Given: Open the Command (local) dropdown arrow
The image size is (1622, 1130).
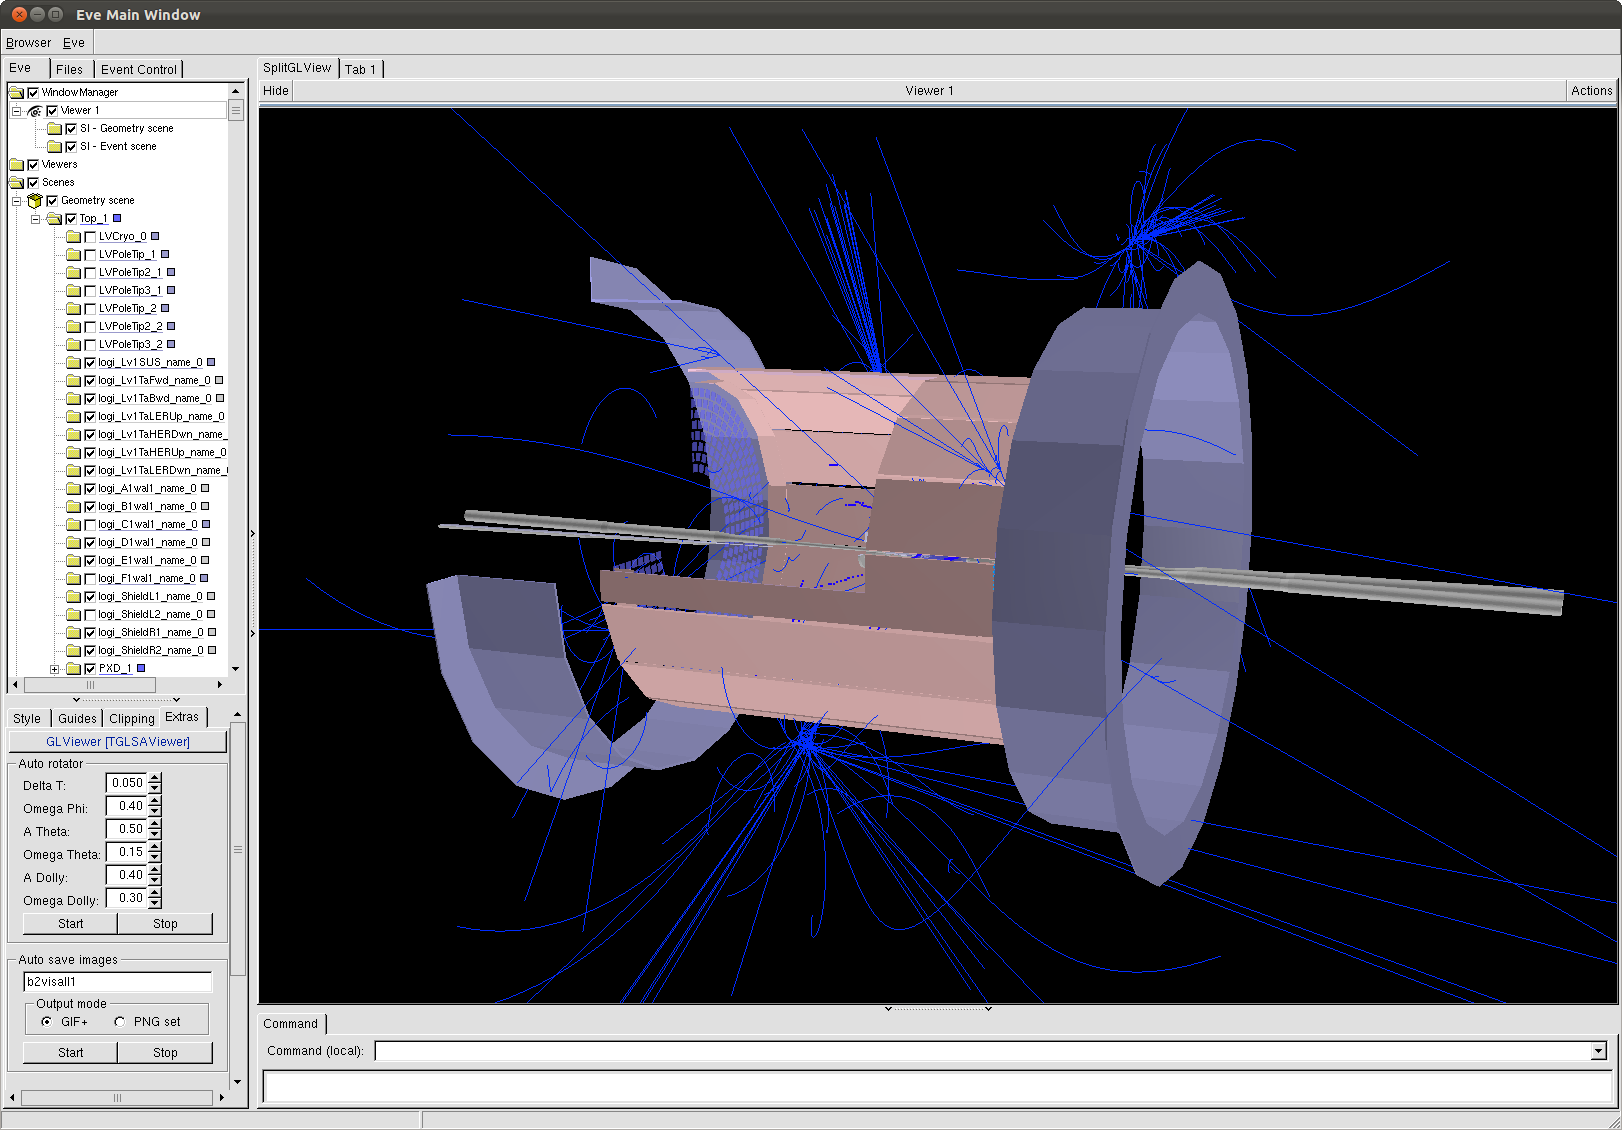Looking at the screenshot, I should (1598, 1051).
